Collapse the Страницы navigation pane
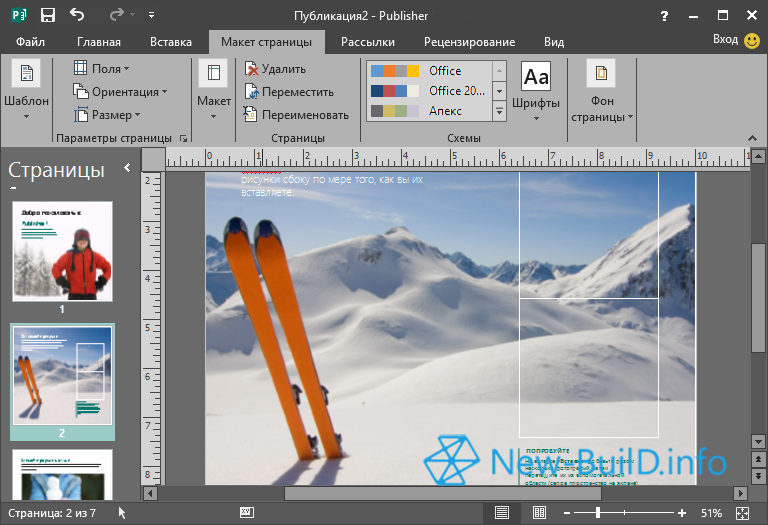The width and height of the screenshot is (768, 525). tap(127, 167)
